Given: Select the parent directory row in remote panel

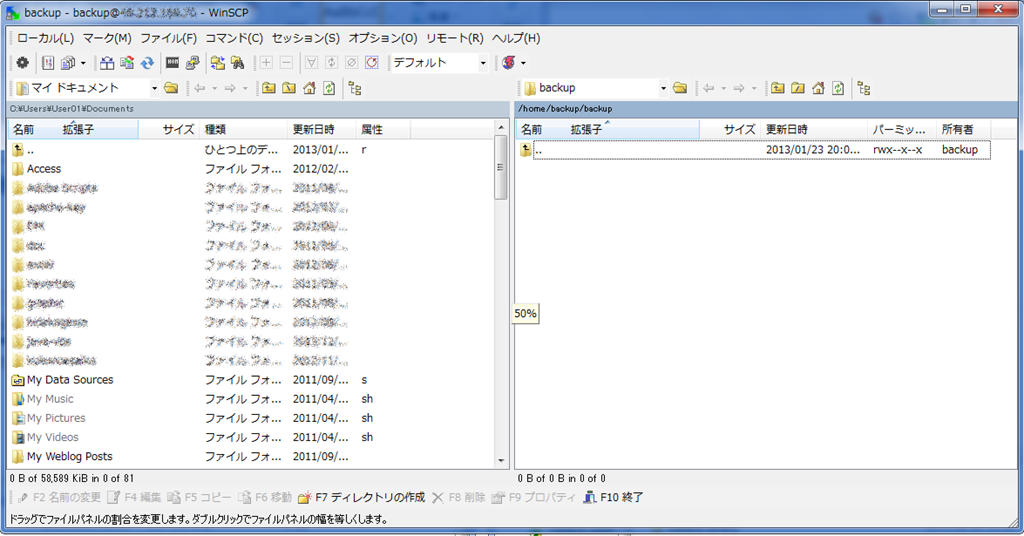Looking at the screenshot, I should tap(755, 150).
